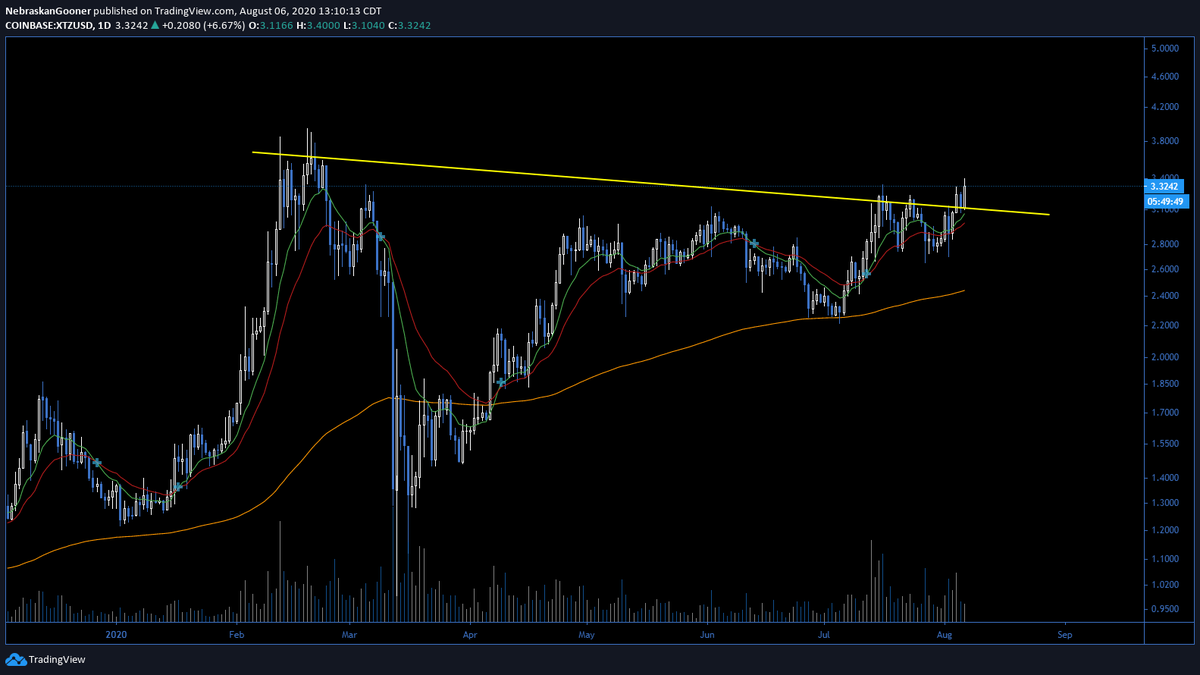Click the 3.8000 price axis label
1200x675 pixels.
point(1164,141)
